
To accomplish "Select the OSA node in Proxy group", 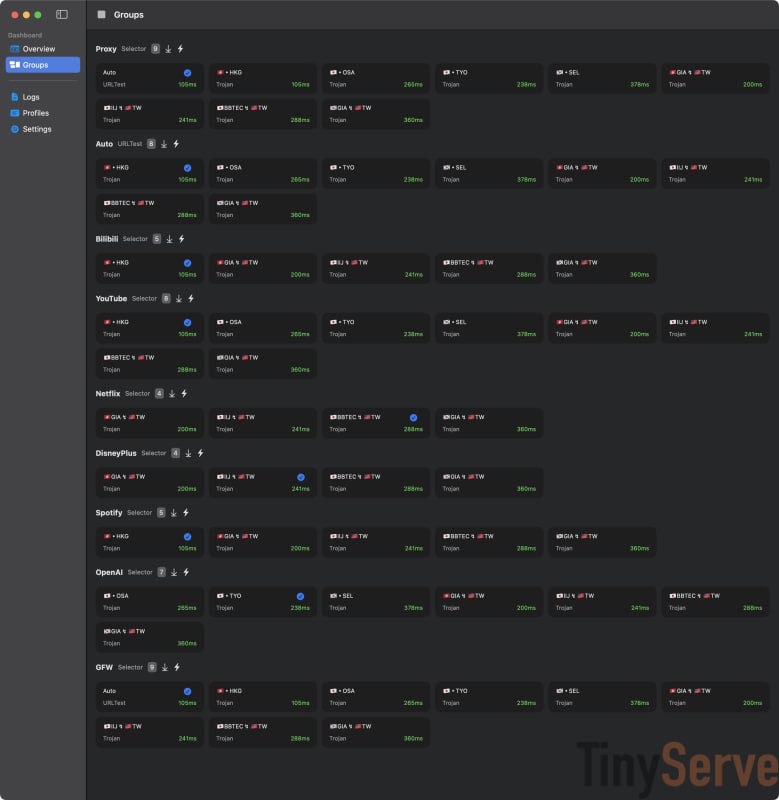I will click(375, 79).
